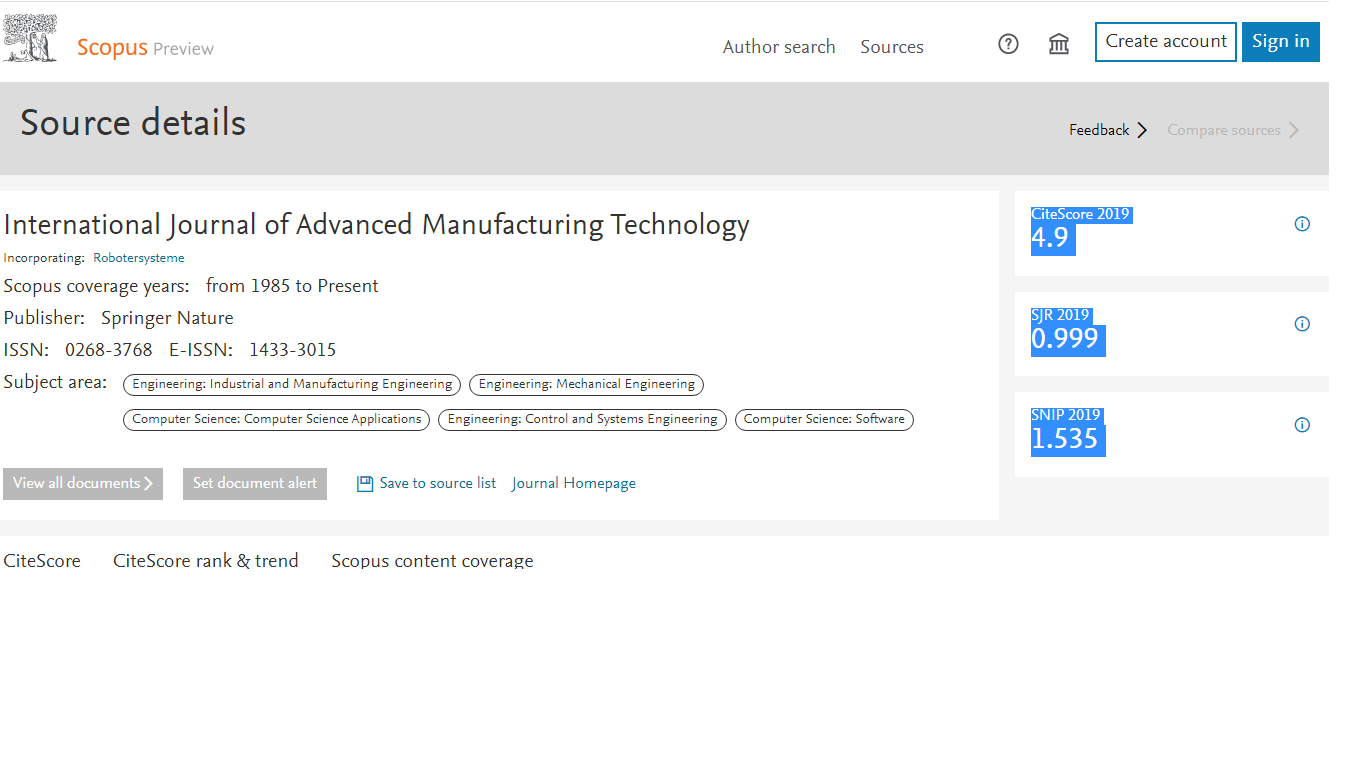Switch to the CiteScore tab
Image resolution: width=1366 pixels, height=768 pixels.
(42, 561)
